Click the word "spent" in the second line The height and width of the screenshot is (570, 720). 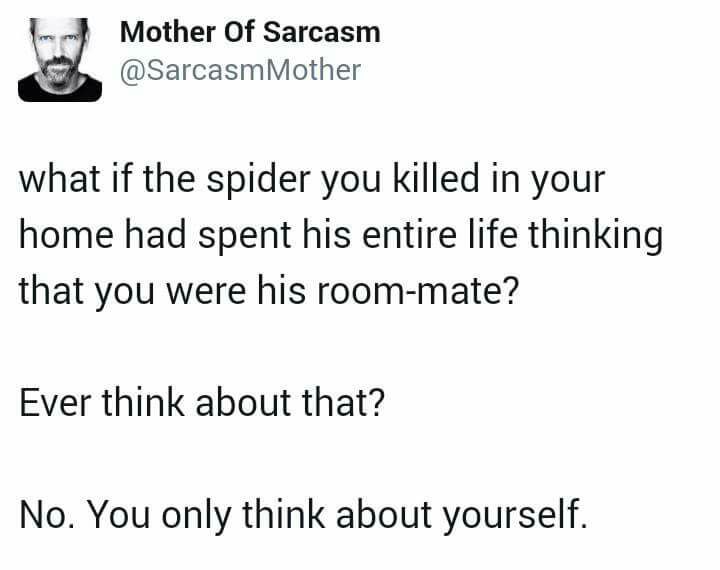click(x=245, y=236)
